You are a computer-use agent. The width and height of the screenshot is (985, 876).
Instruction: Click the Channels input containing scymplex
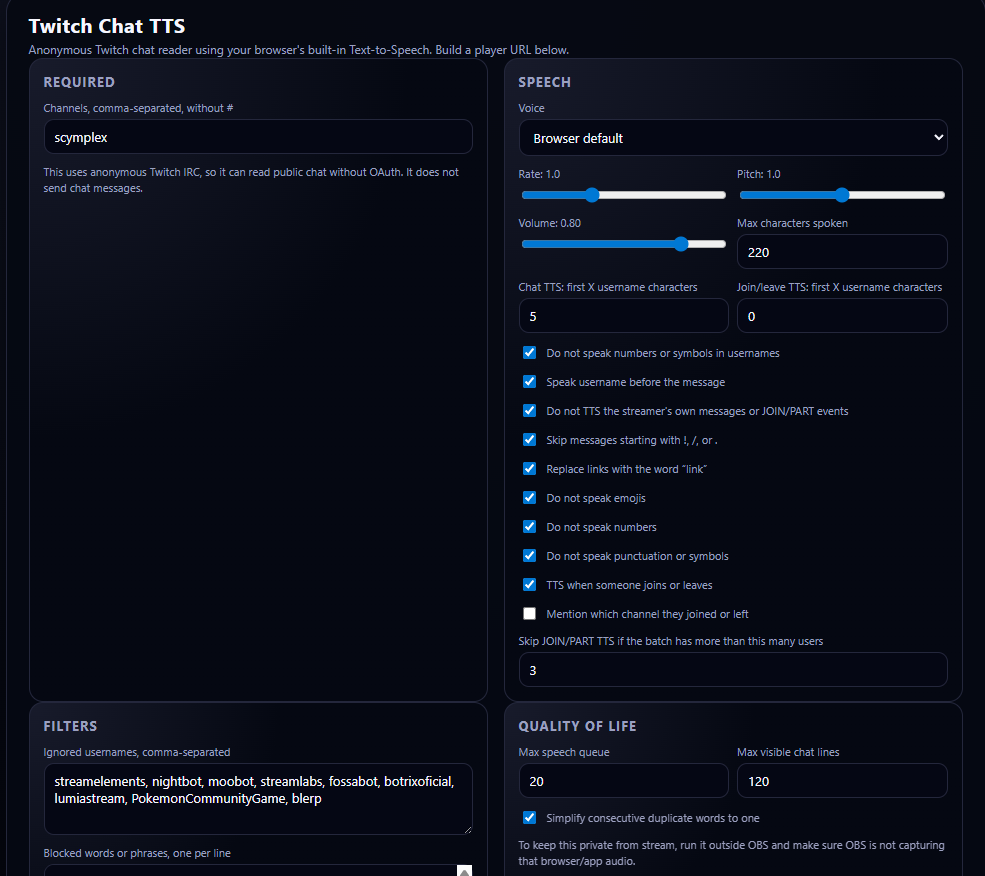click(x=258, y=137)
